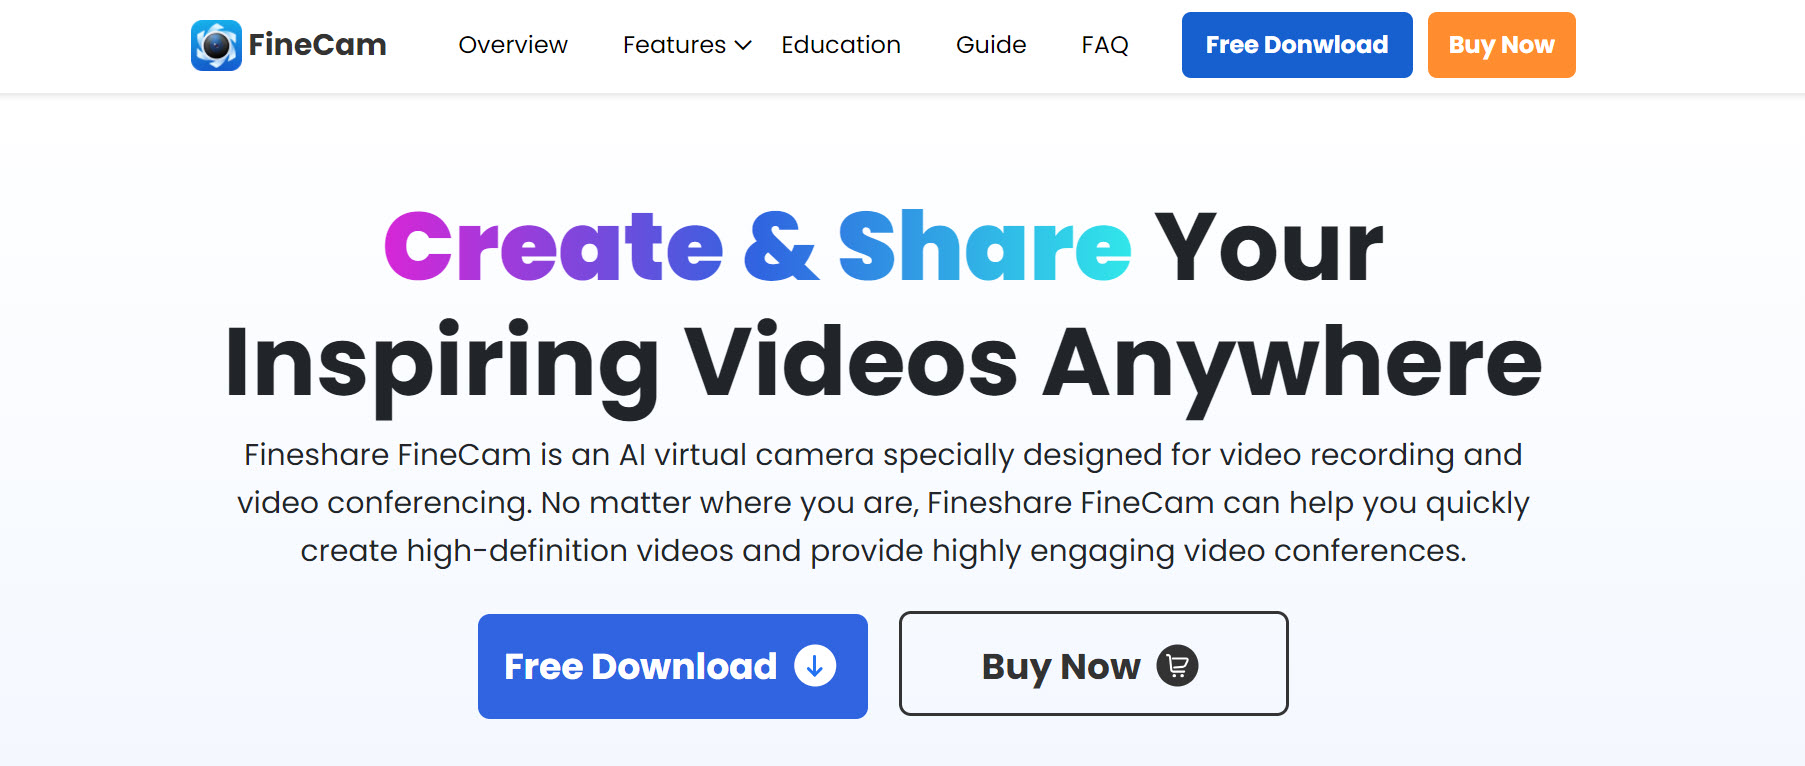Click the ampersand in the headline

[781, 246]
